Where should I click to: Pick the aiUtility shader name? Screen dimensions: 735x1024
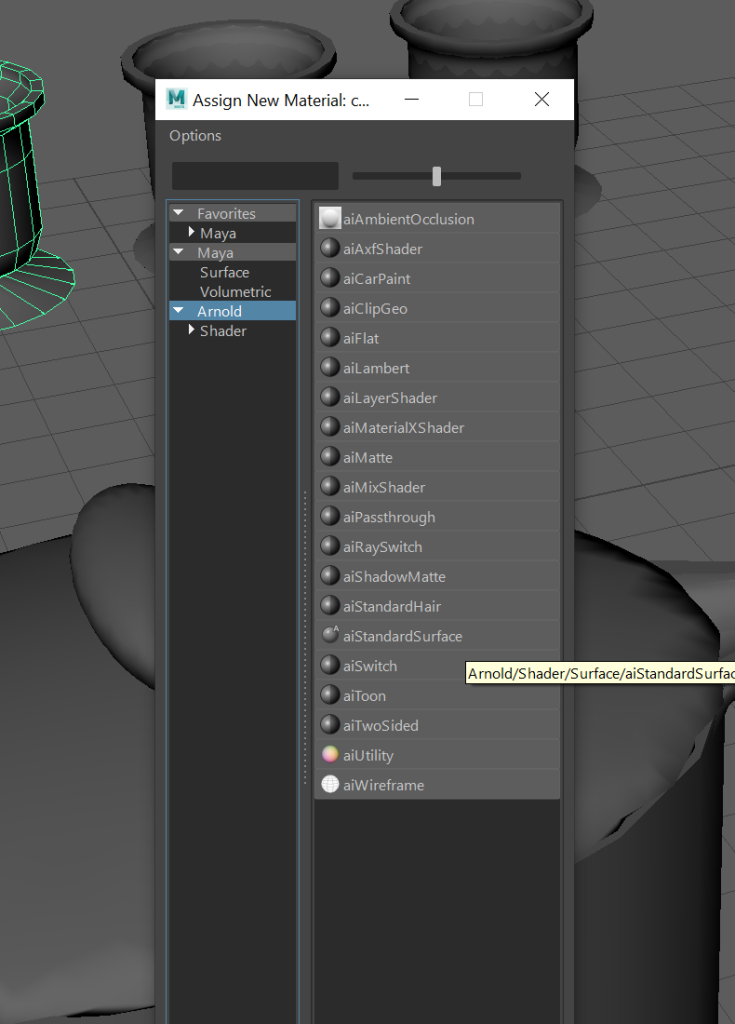pyautogui.click(x=368, y=756)
